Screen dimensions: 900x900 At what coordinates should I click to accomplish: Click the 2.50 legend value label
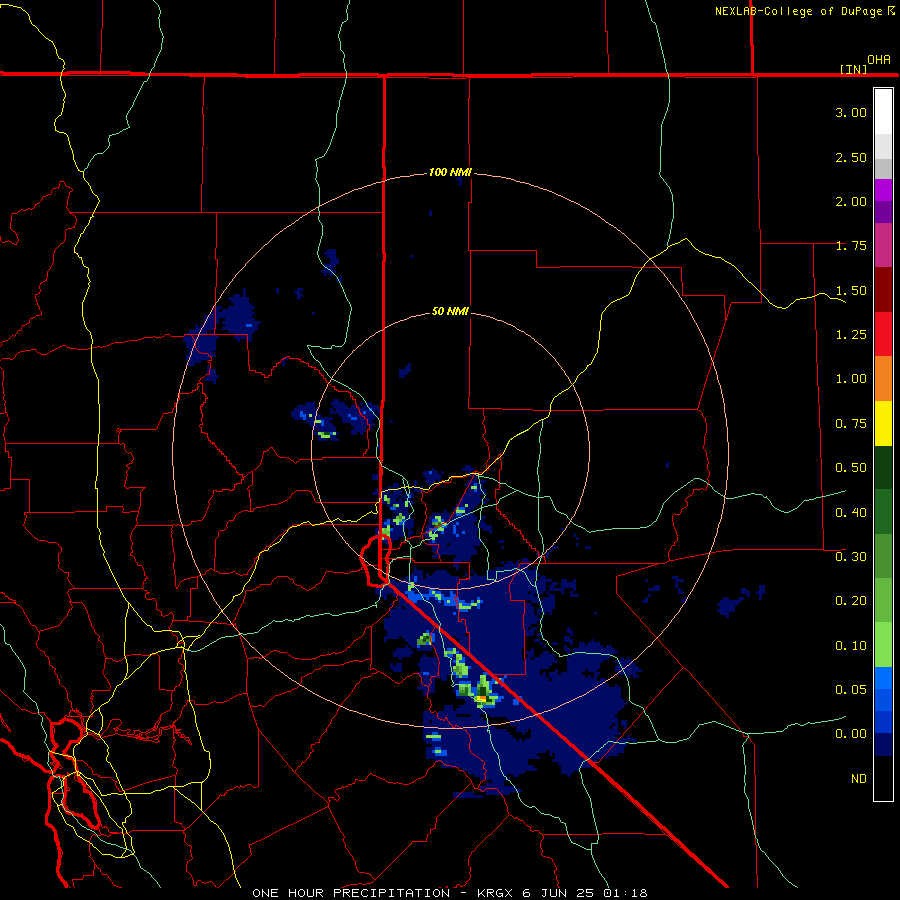[x=851, y=157]
